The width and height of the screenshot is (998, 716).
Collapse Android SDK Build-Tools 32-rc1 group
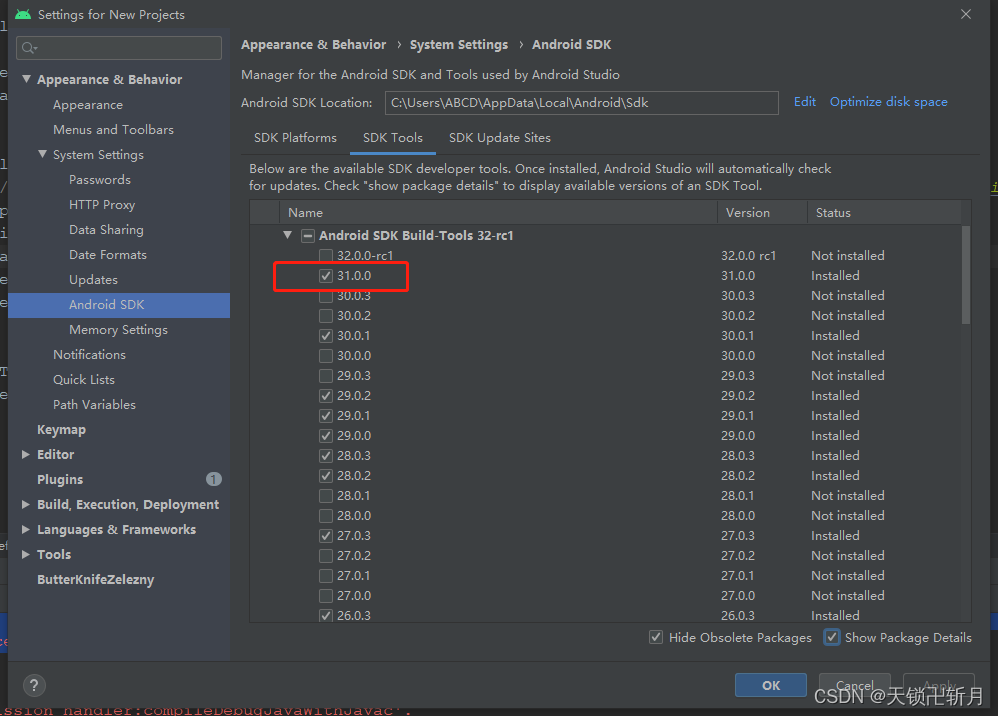pyautogui.click(x=288, y=235)
